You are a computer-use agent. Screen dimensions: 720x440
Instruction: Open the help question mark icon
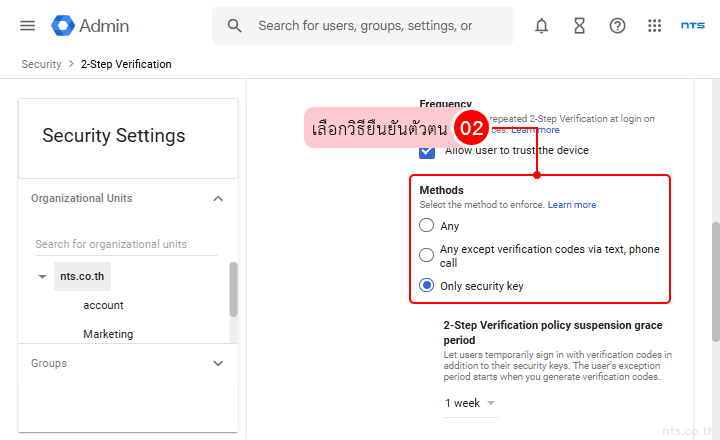point(617,26)
